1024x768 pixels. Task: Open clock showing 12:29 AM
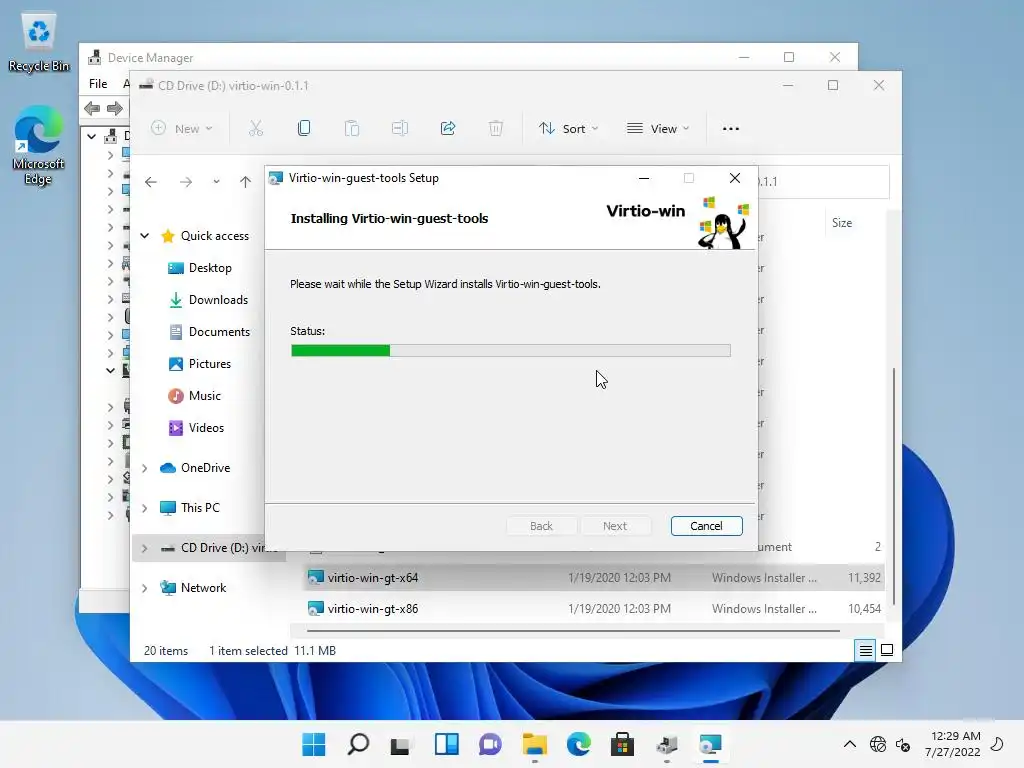click(953, 744)
